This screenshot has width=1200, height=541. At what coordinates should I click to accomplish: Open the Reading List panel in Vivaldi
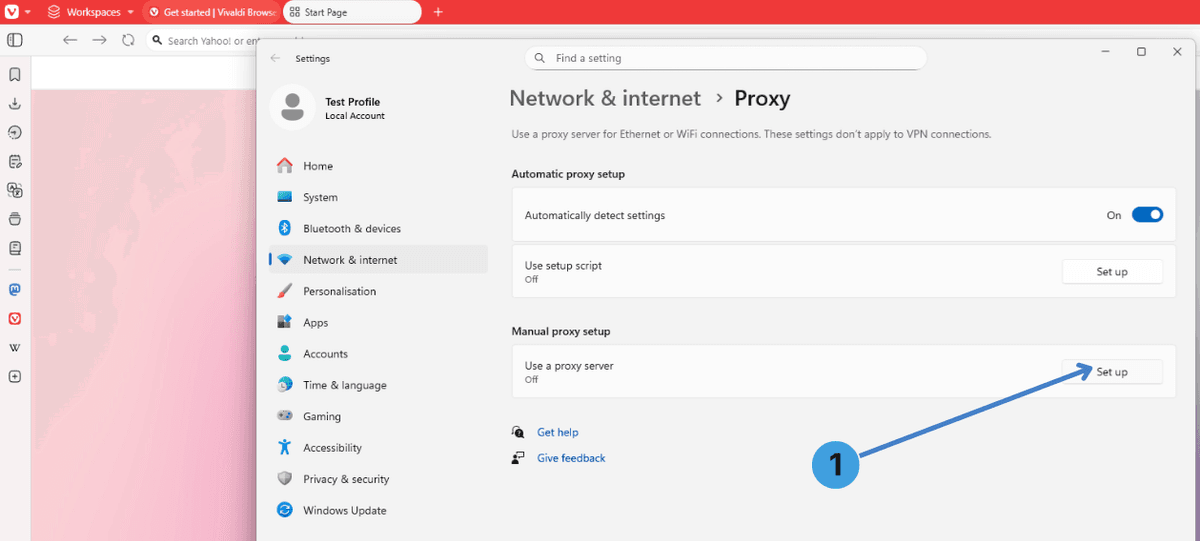[15, 247]
